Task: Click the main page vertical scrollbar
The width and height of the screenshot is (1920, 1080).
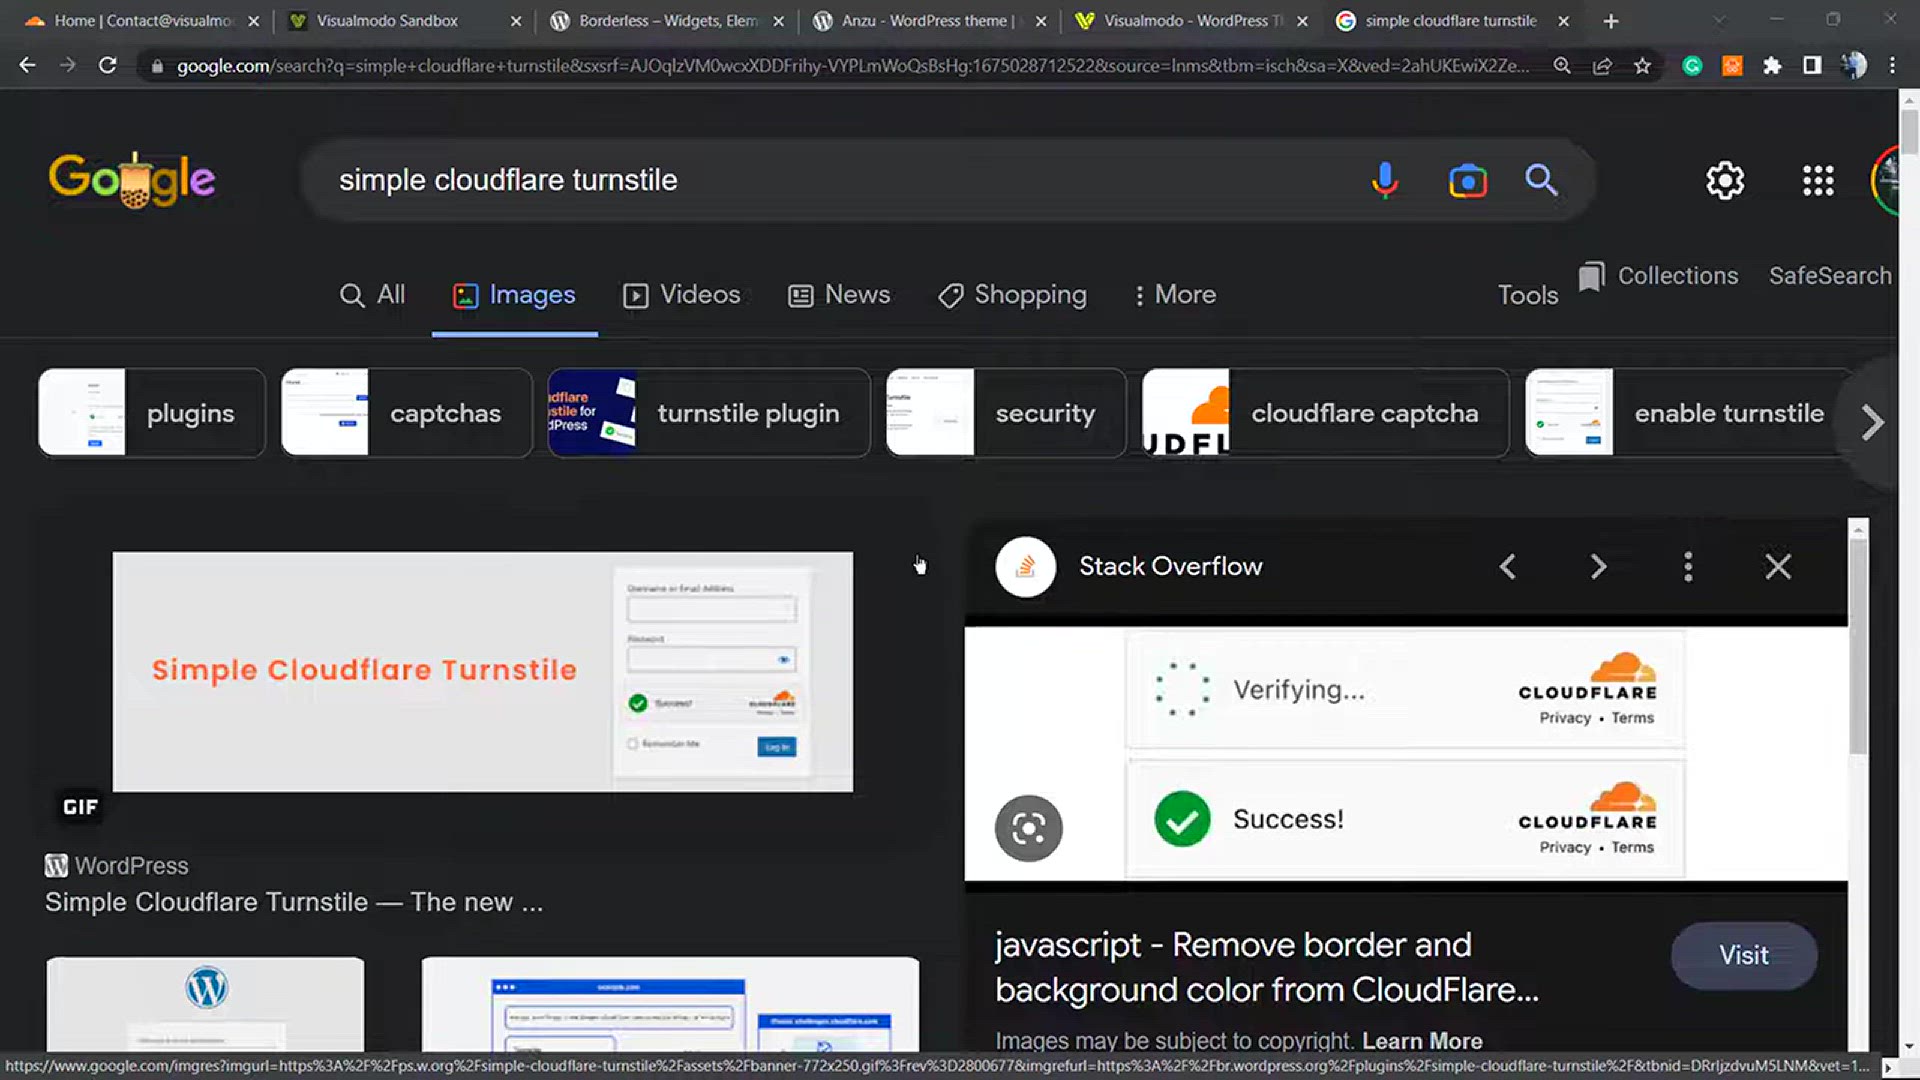Action: pos(1909,130)
